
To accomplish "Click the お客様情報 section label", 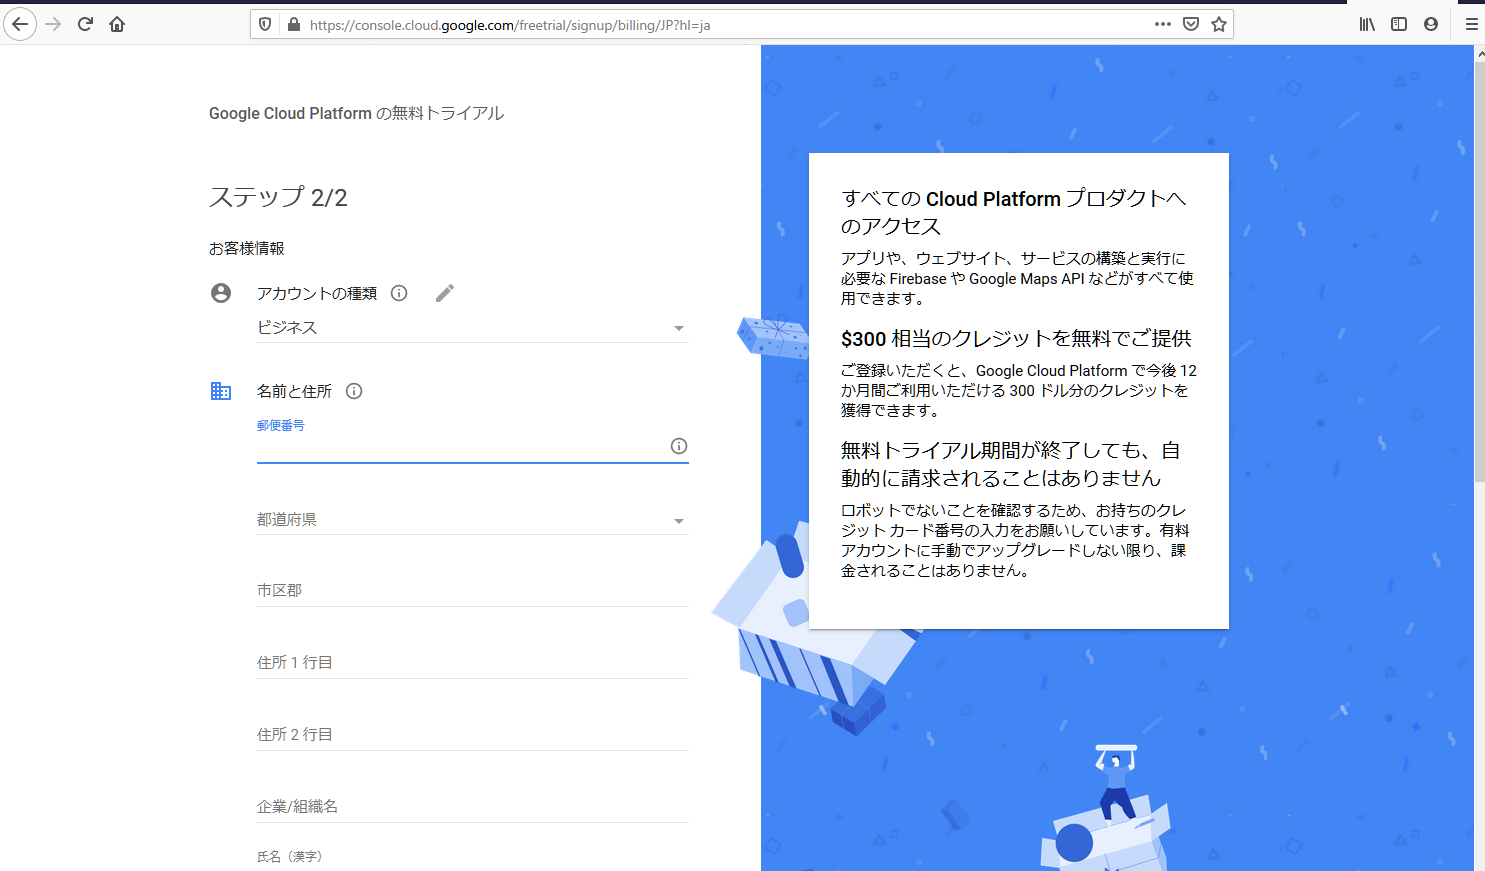I will pyautogui.click(x=247, y=248).
